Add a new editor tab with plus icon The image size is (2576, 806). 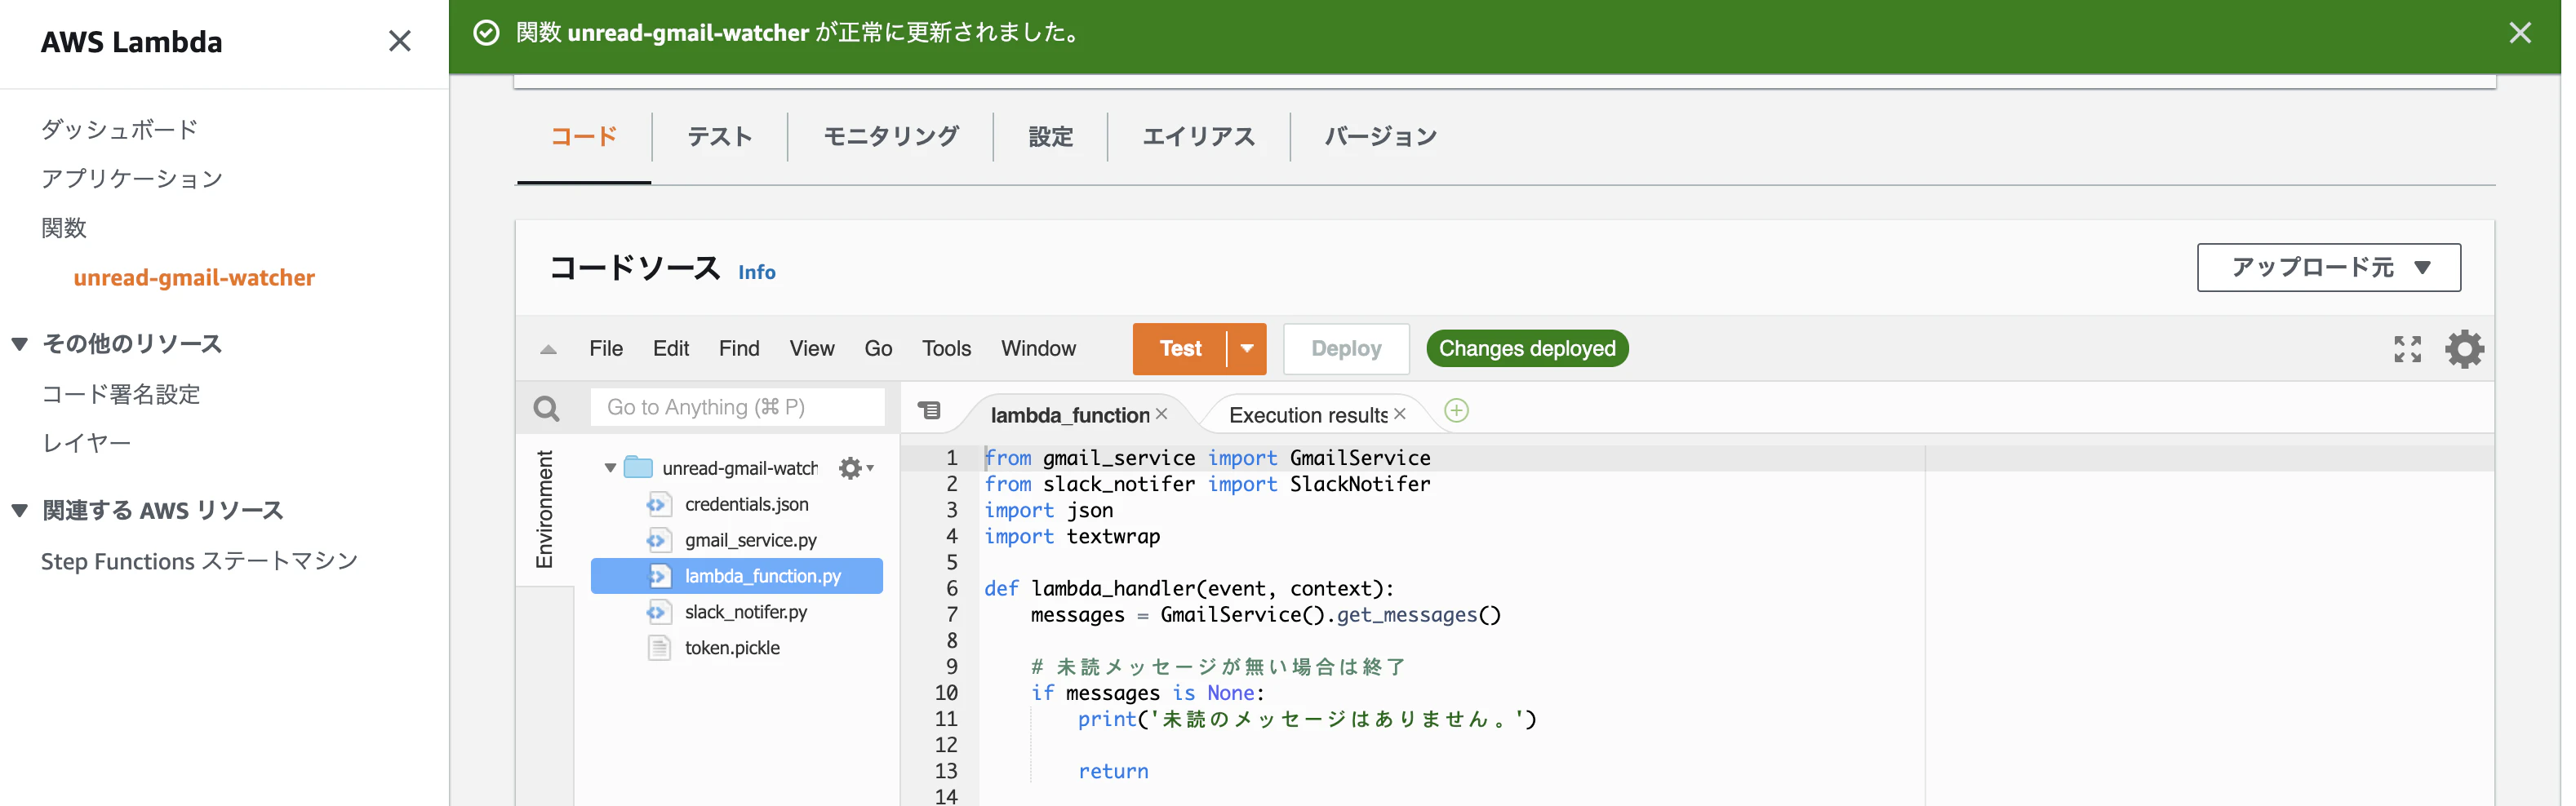tap(1457, 411)
